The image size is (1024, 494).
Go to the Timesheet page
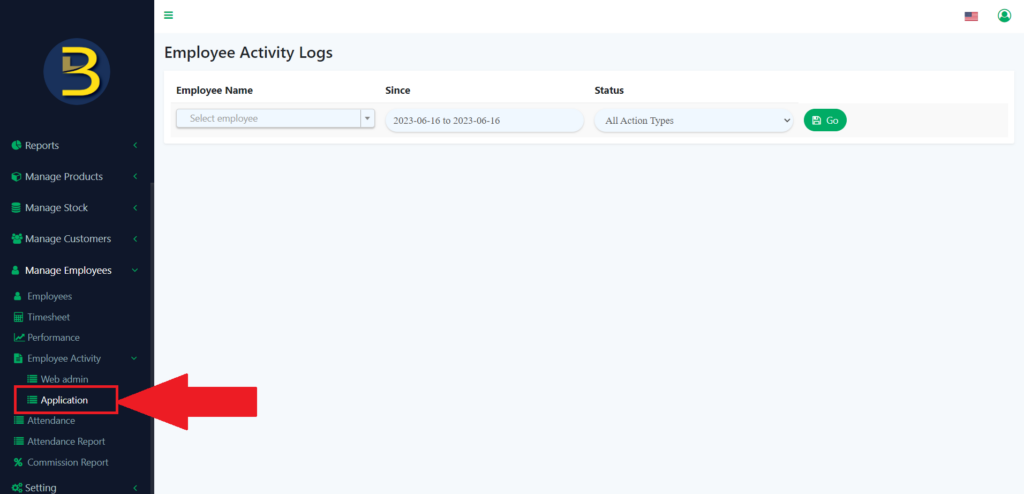pyautogui.click(x=48, y=317)
